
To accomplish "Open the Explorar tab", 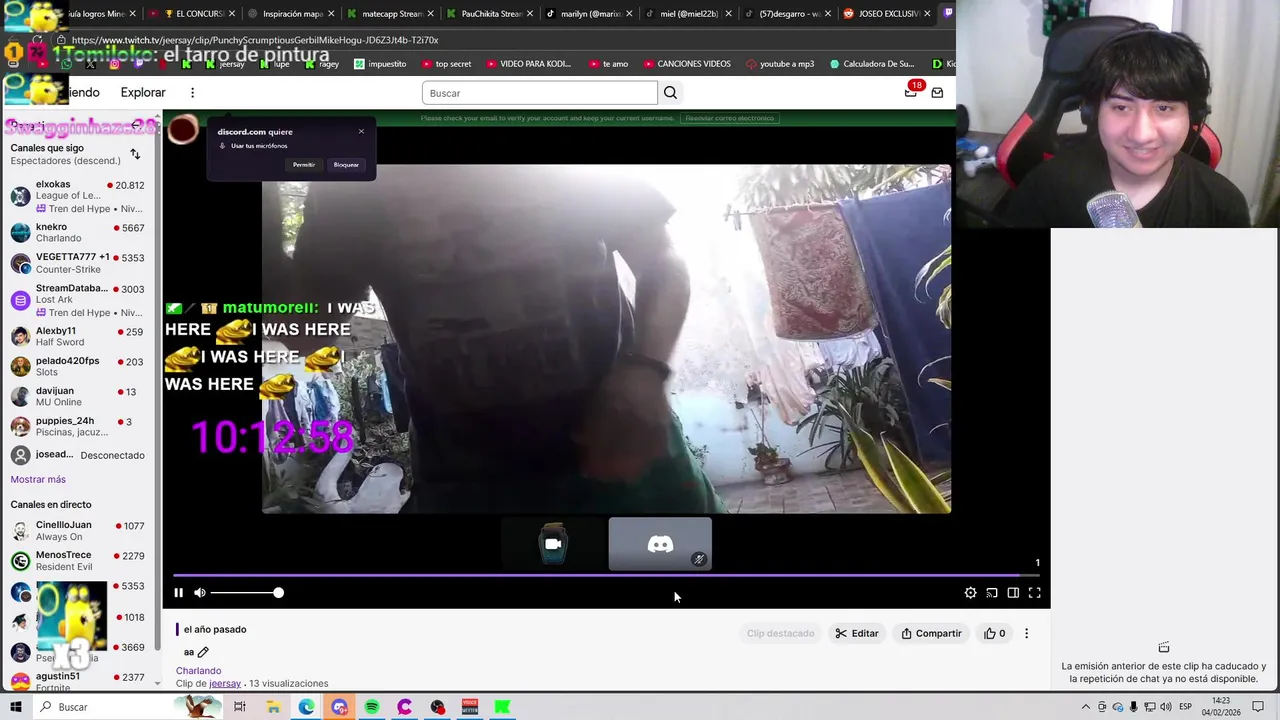I will (x=143, y=93).
